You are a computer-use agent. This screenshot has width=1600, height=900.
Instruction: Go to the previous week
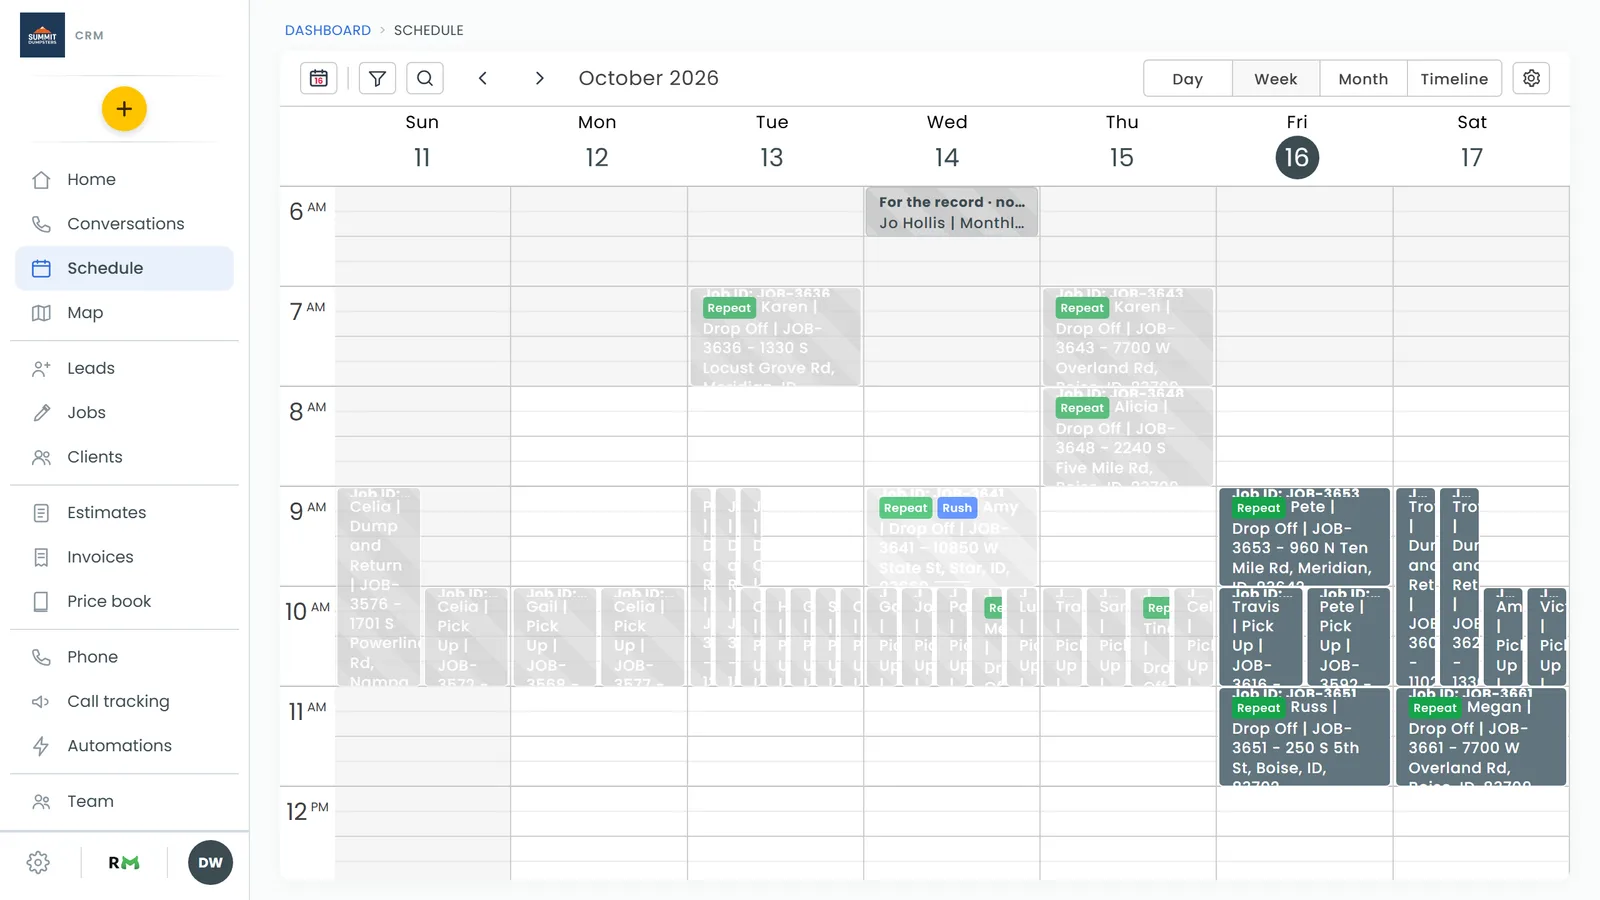click(x=483, y=78)
